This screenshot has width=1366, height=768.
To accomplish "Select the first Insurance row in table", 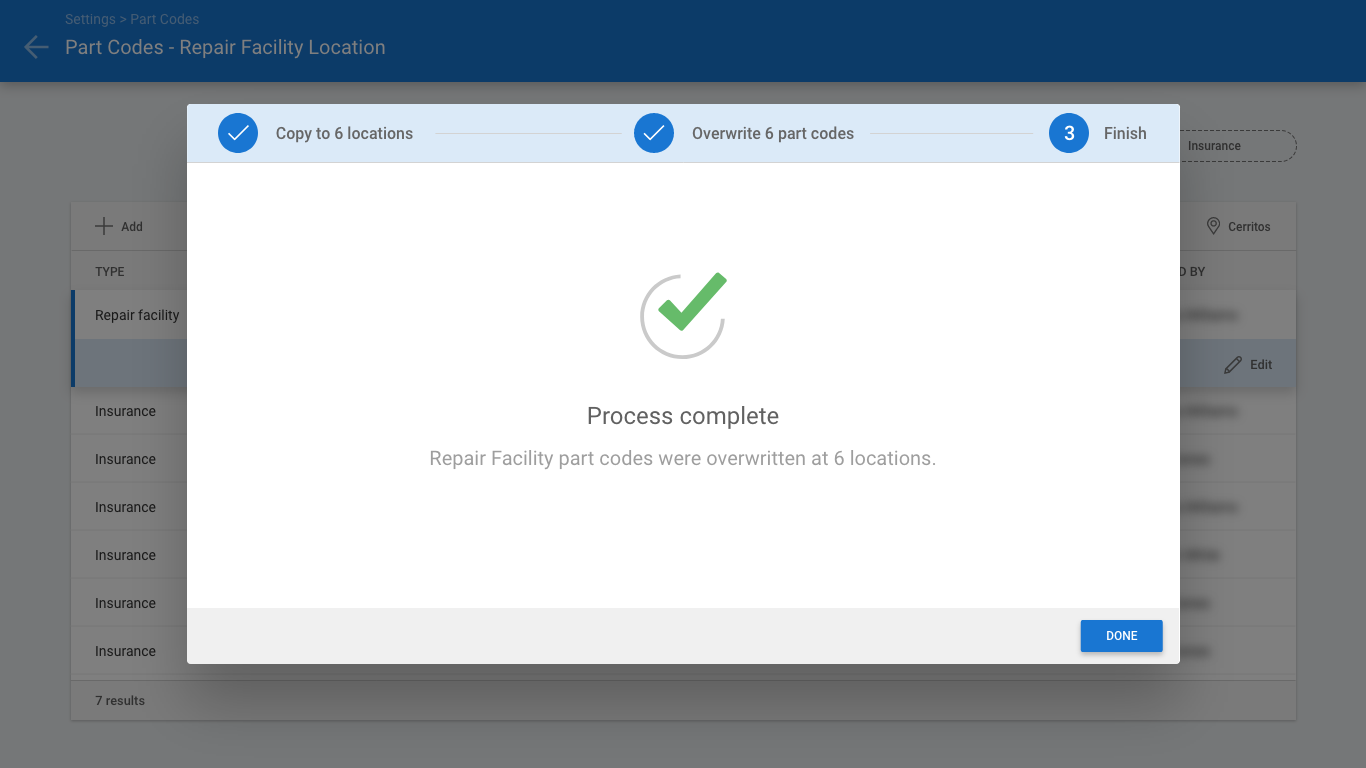I will tap(126, 411).
